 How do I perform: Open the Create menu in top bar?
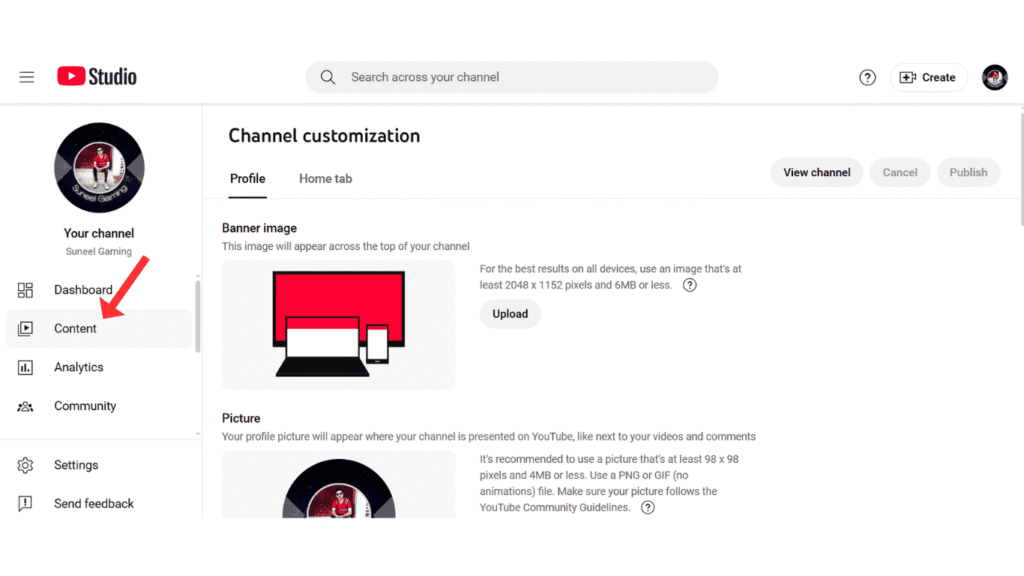[x=928, y=77]
